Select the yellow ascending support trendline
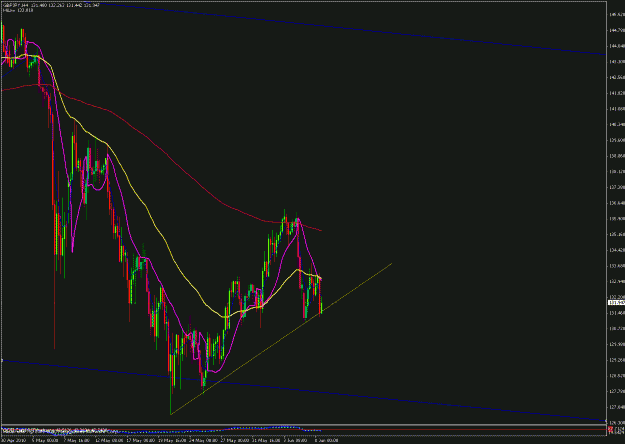 (279, 340)
